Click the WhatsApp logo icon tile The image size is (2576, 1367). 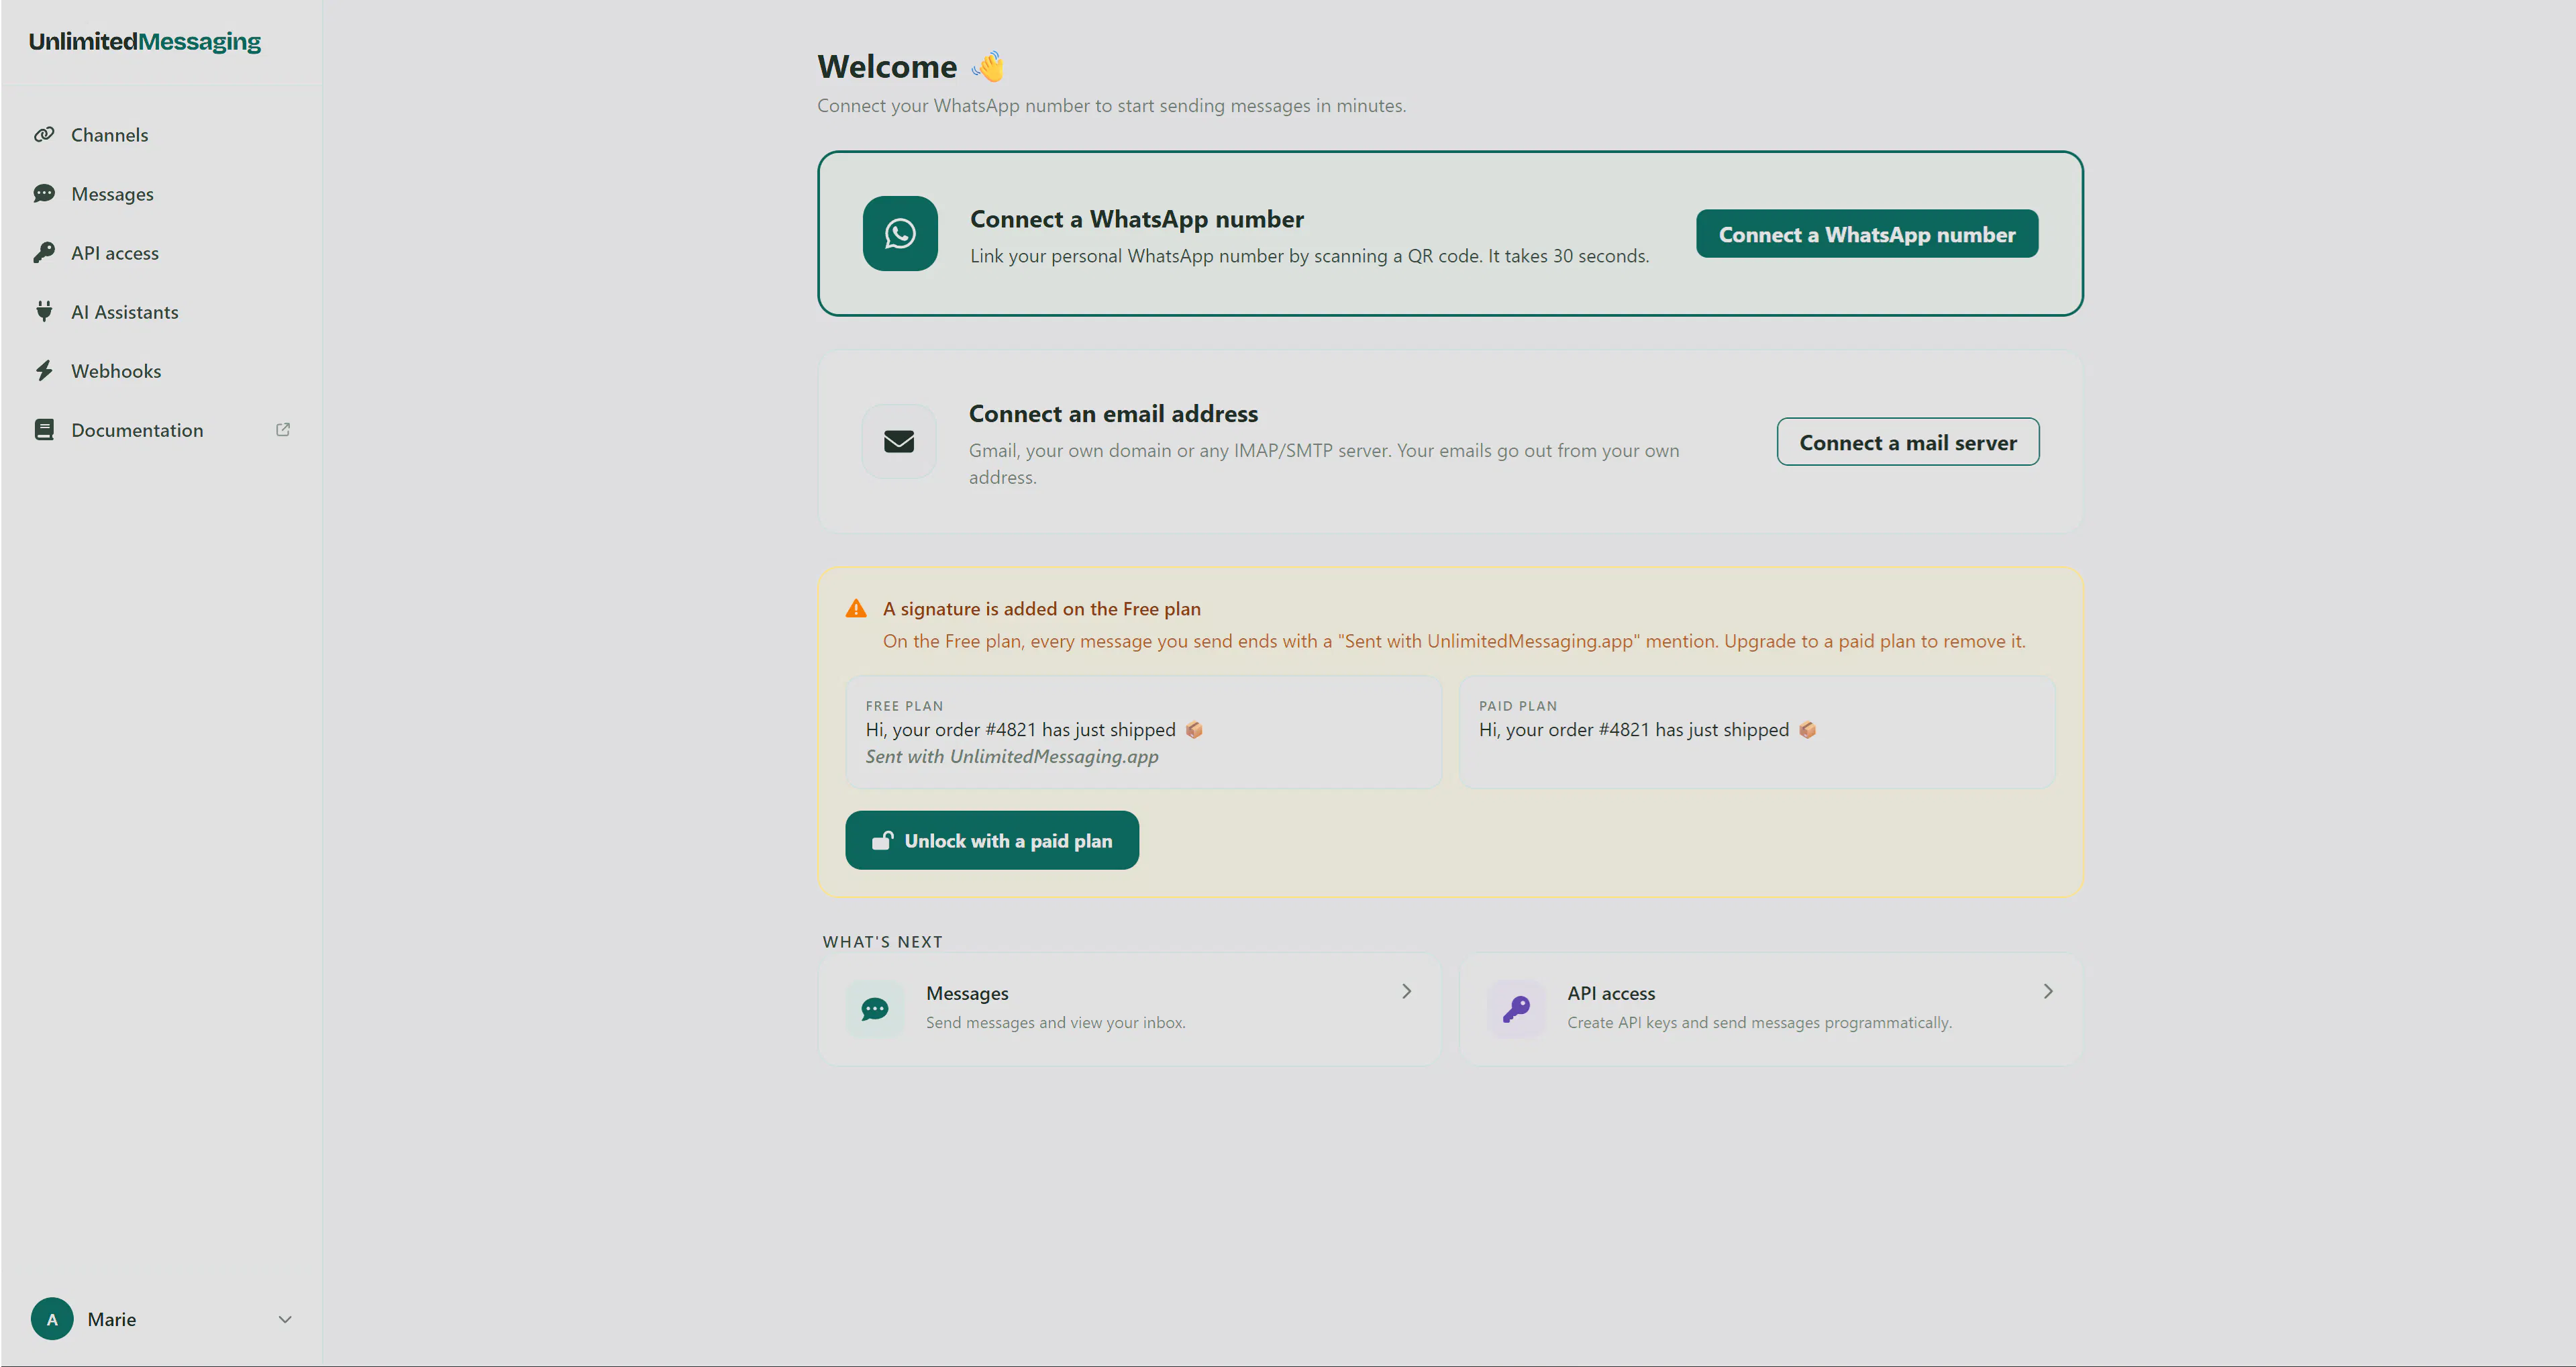900,233
